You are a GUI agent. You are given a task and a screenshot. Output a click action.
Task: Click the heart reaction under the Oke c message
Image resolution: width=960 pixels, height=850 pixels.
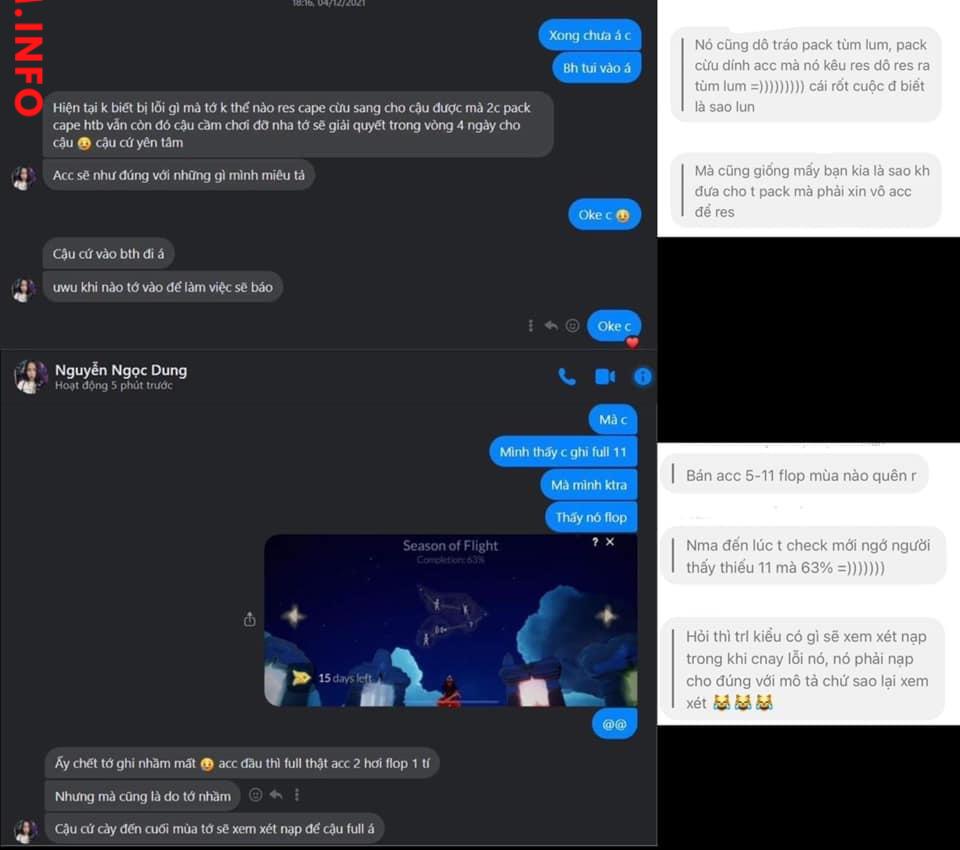632,342
